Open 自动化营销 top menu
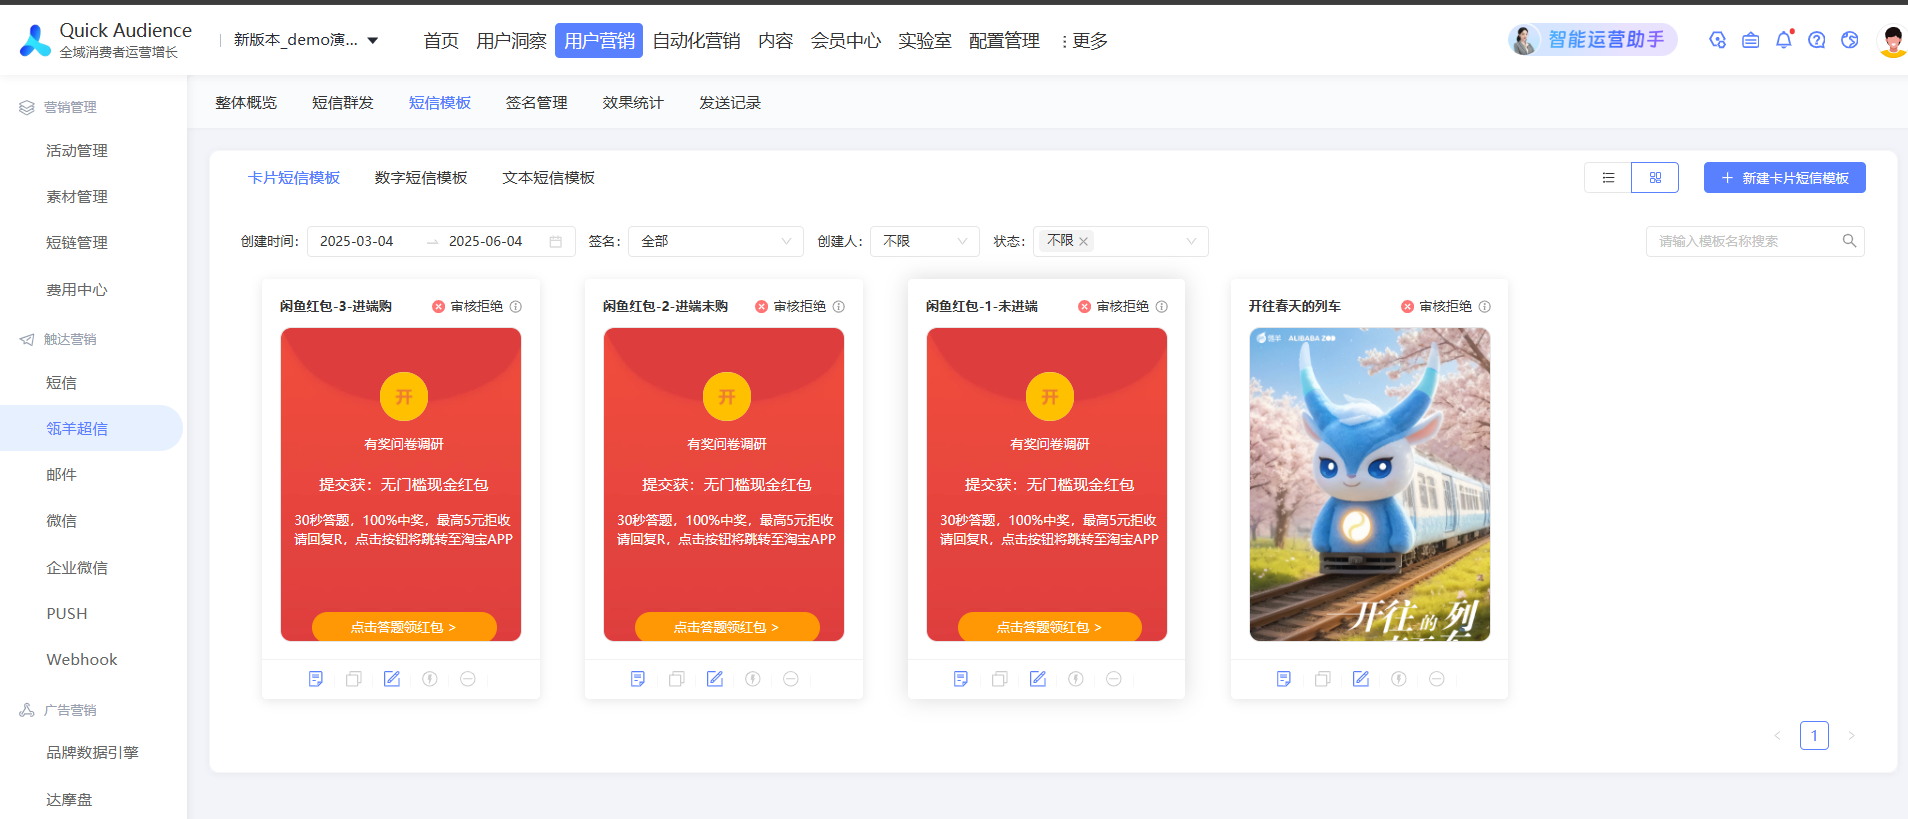This screenshot has height=819, width=1908. [696, 41]
